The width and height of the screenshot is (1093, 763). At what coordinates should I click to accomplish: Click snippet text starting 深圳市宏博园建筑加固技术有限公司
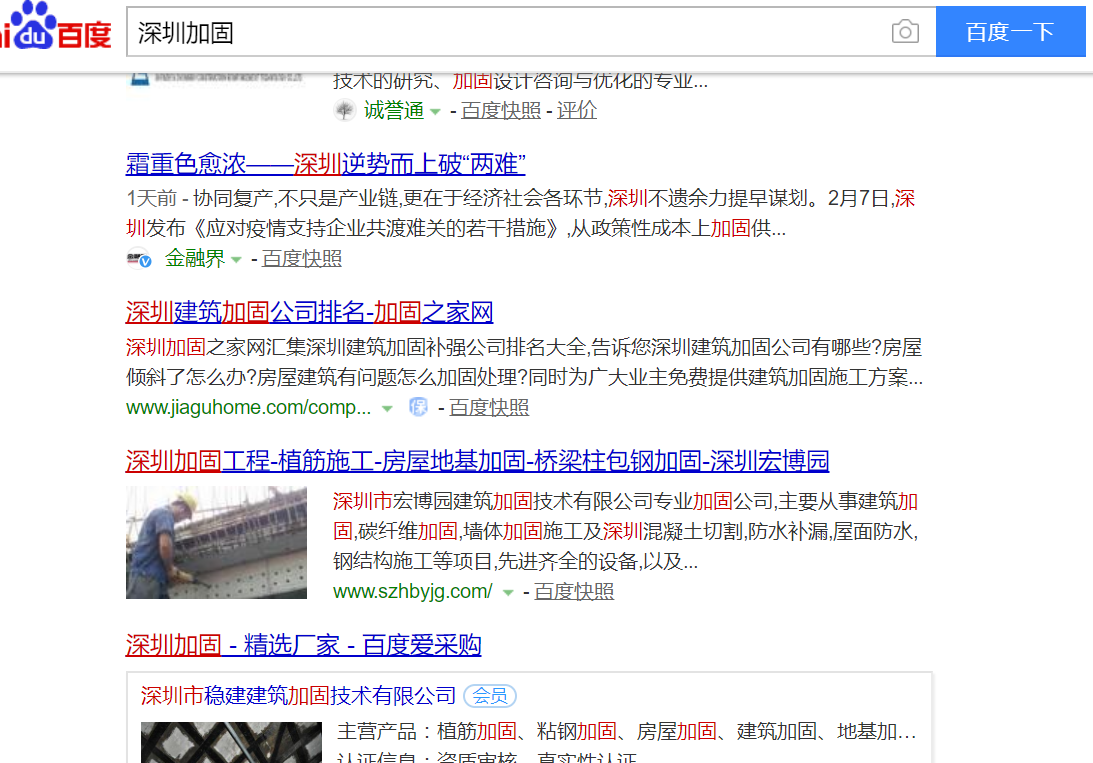pos(625,531)
